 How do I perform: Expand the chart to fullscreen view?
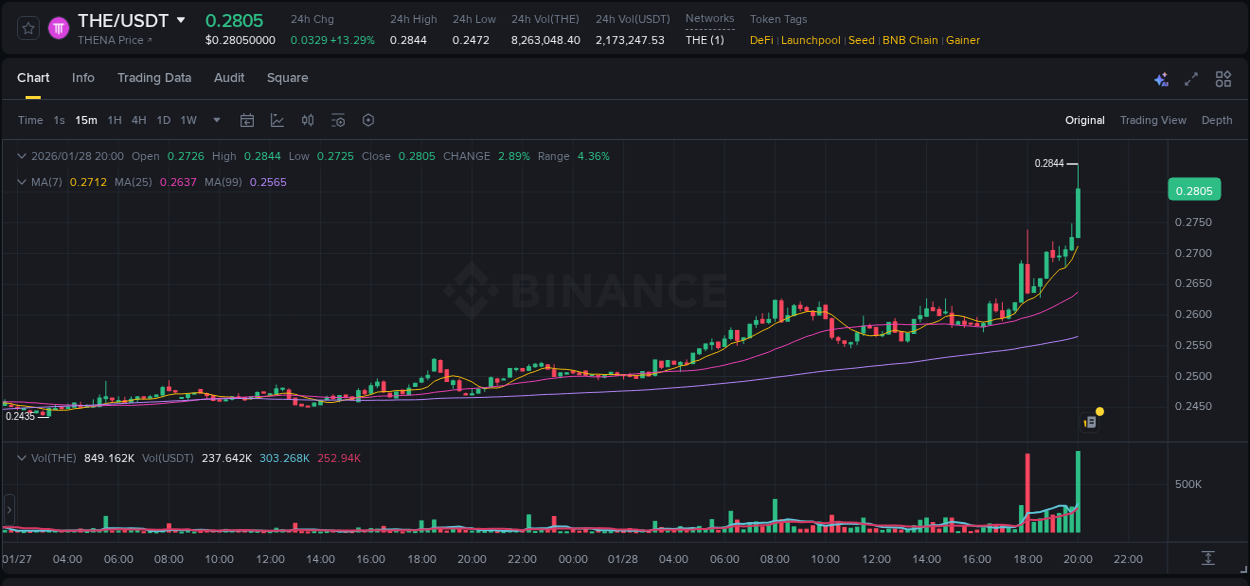click(x=1191, y=78)
